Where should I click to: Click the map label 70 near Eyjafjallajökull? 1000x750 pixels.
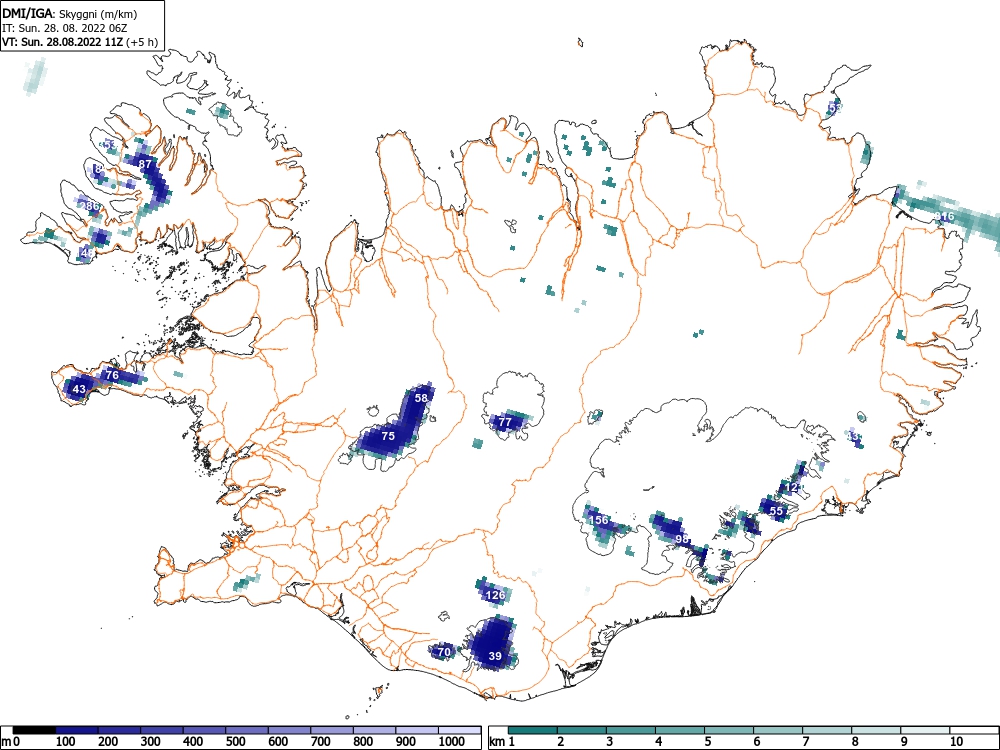click(444, 652)
